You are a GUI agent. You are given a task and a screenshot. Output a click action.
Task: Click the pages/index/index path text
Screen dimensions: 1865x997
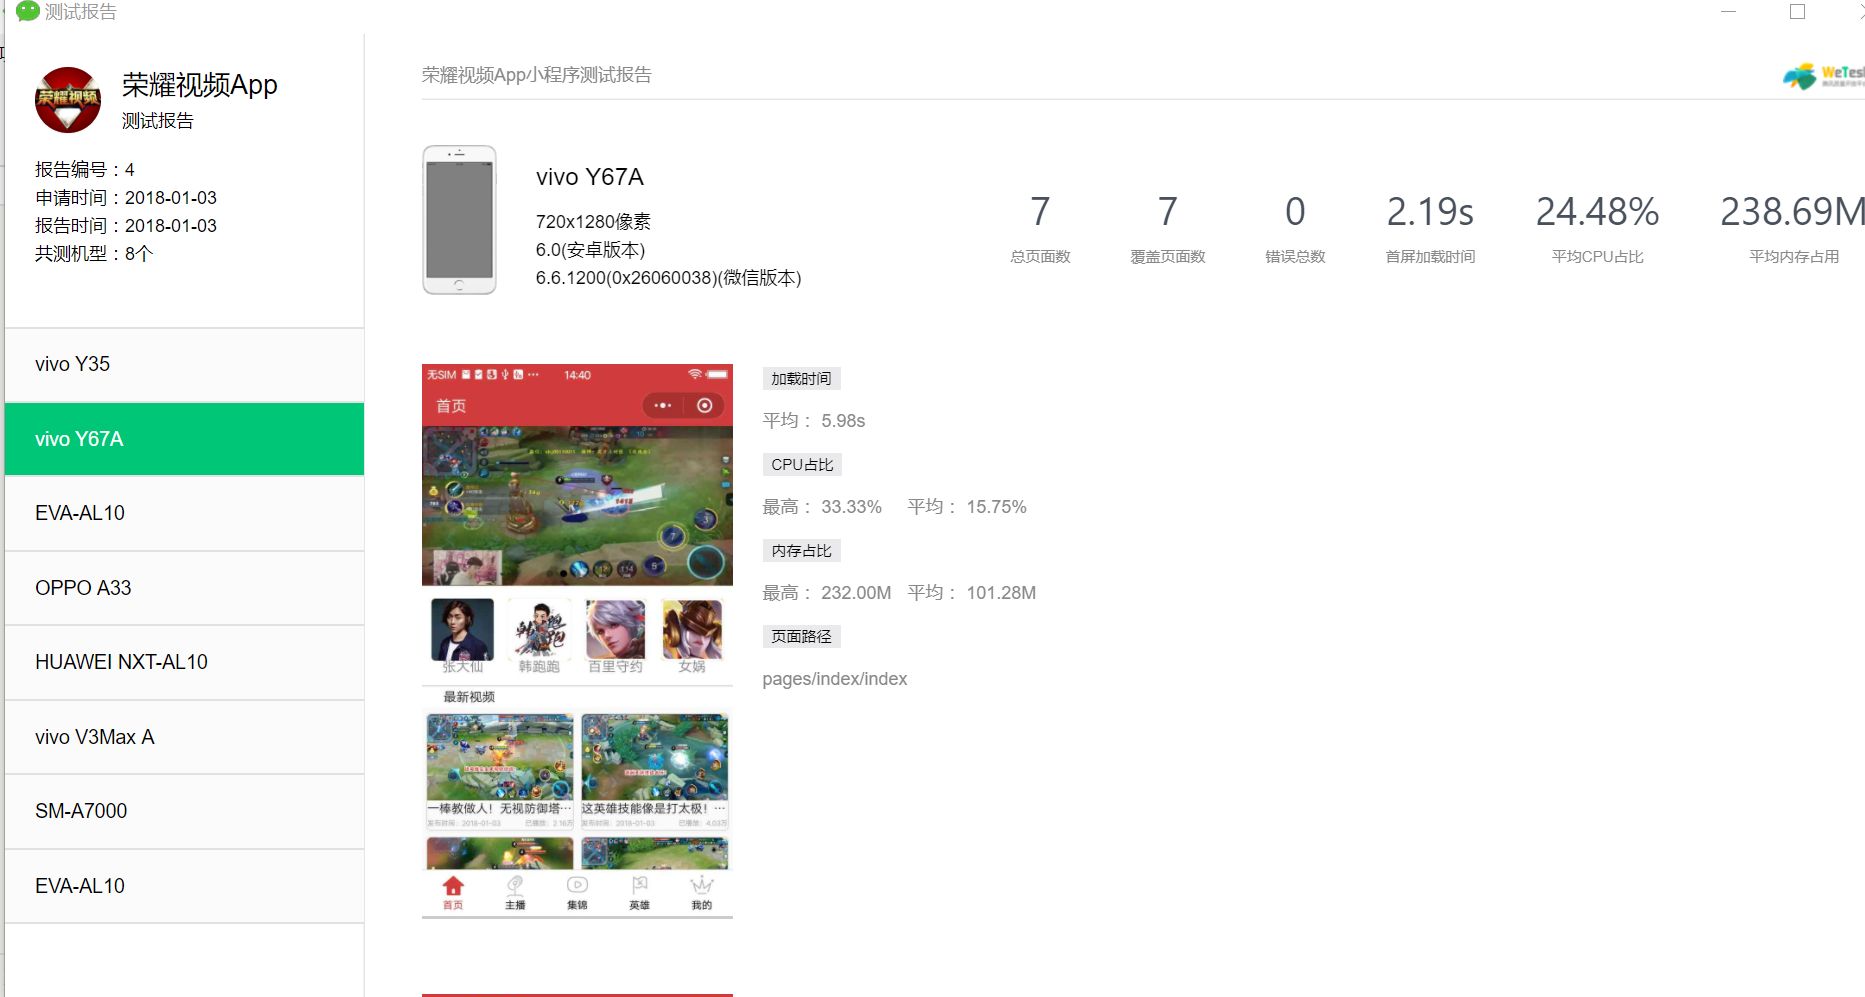tap(835, 679)
